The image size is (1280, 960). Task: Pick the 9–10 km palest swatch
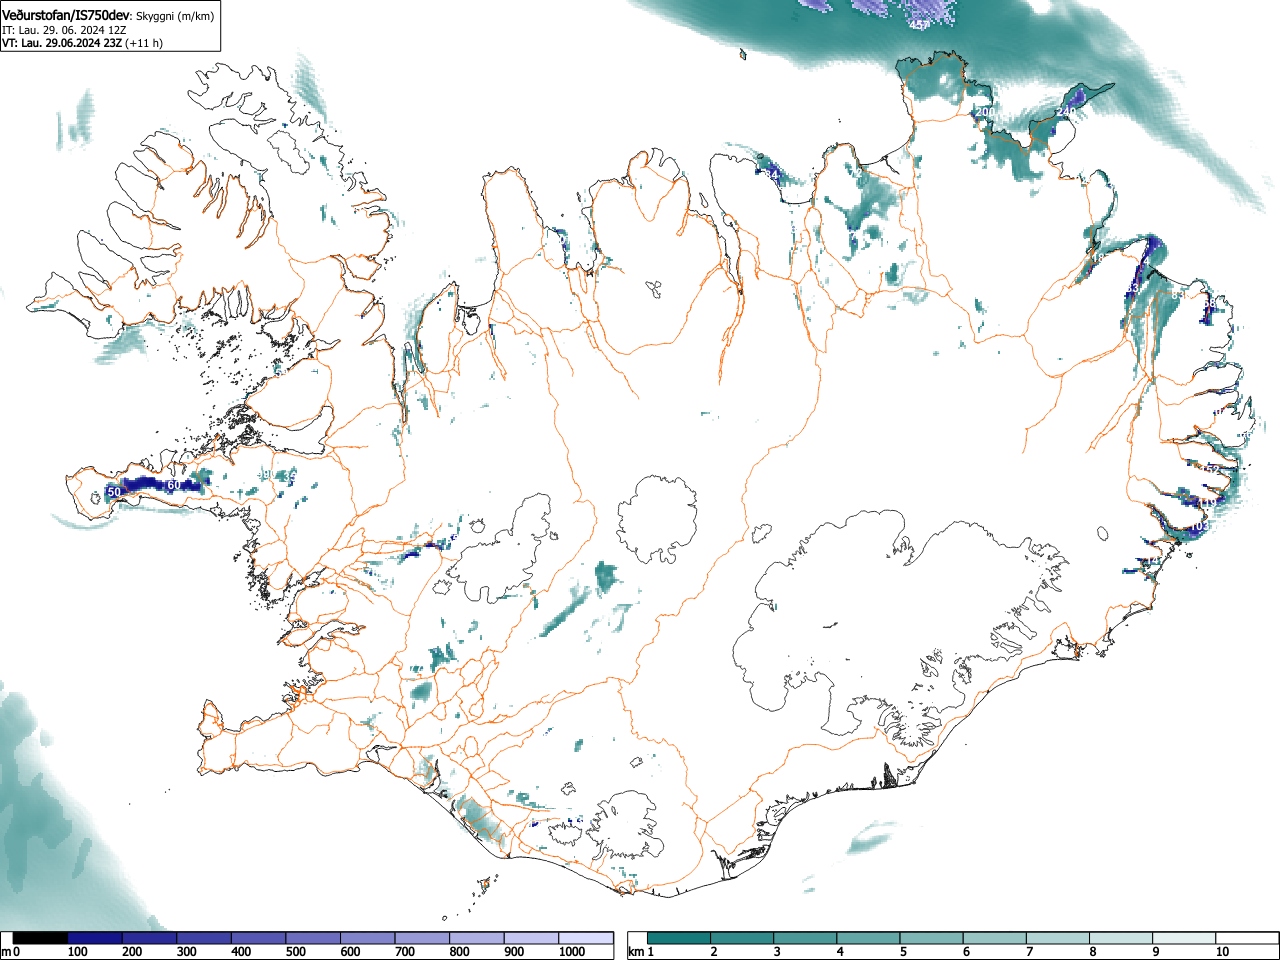[1184, 938]
